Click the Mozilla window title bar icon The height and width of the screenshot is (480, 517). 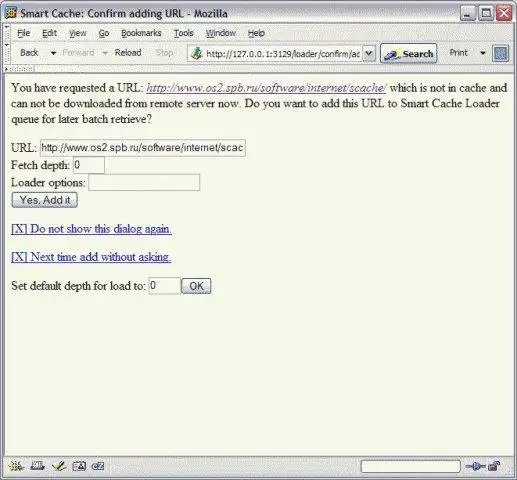(11, 13)
